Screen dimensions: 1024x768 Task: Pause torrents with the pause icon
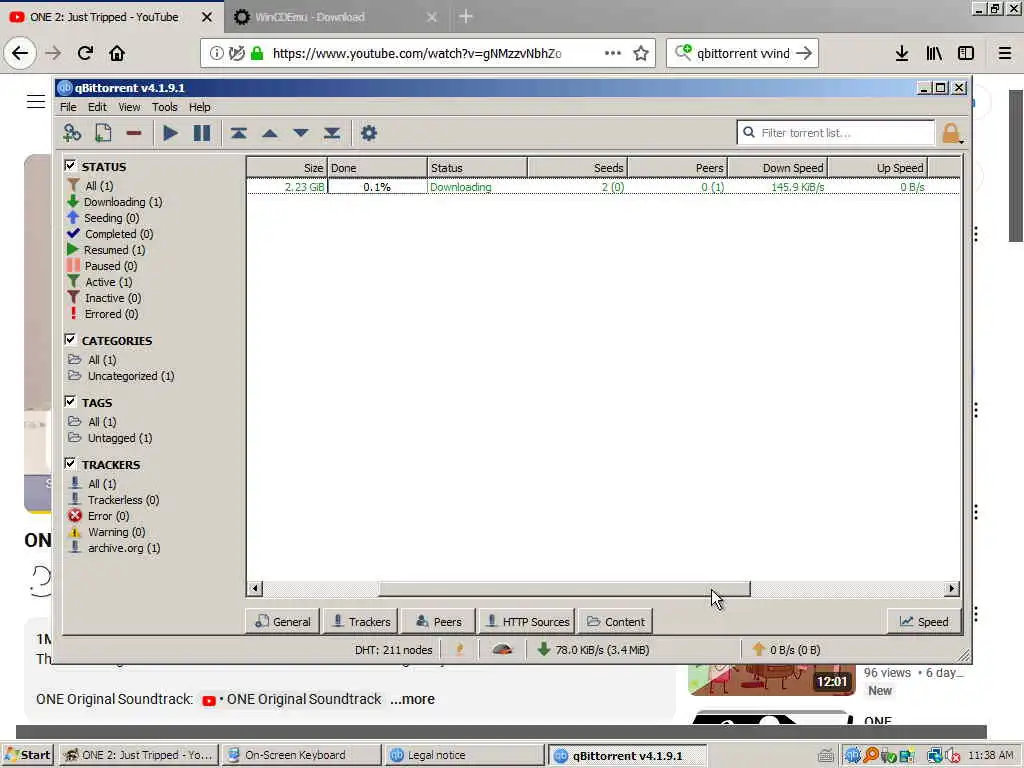pyautogui.click(x=202, y=133)
